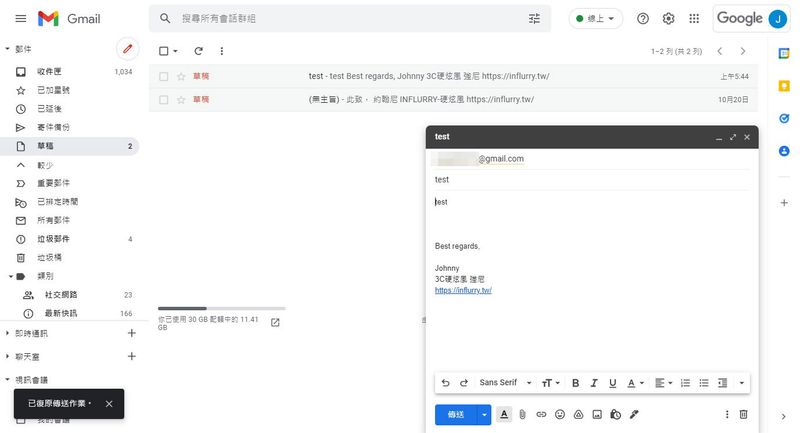This screenshot has width=800, height=433.
Task: Apply underline formatting
Action: 612,383
